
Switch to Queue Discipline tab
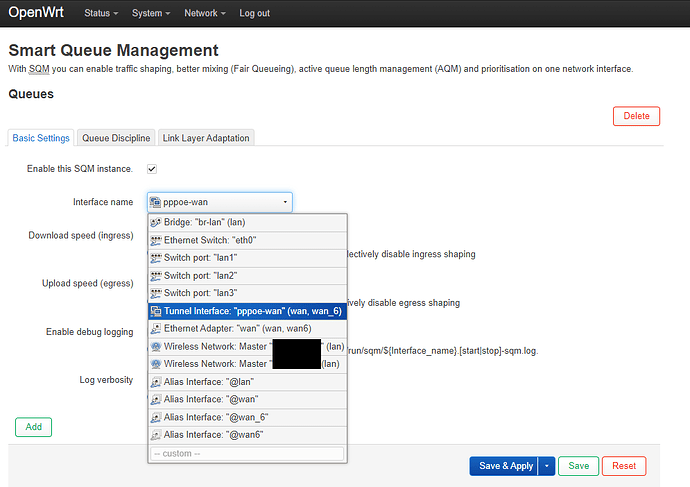click(x=116, y=138)
